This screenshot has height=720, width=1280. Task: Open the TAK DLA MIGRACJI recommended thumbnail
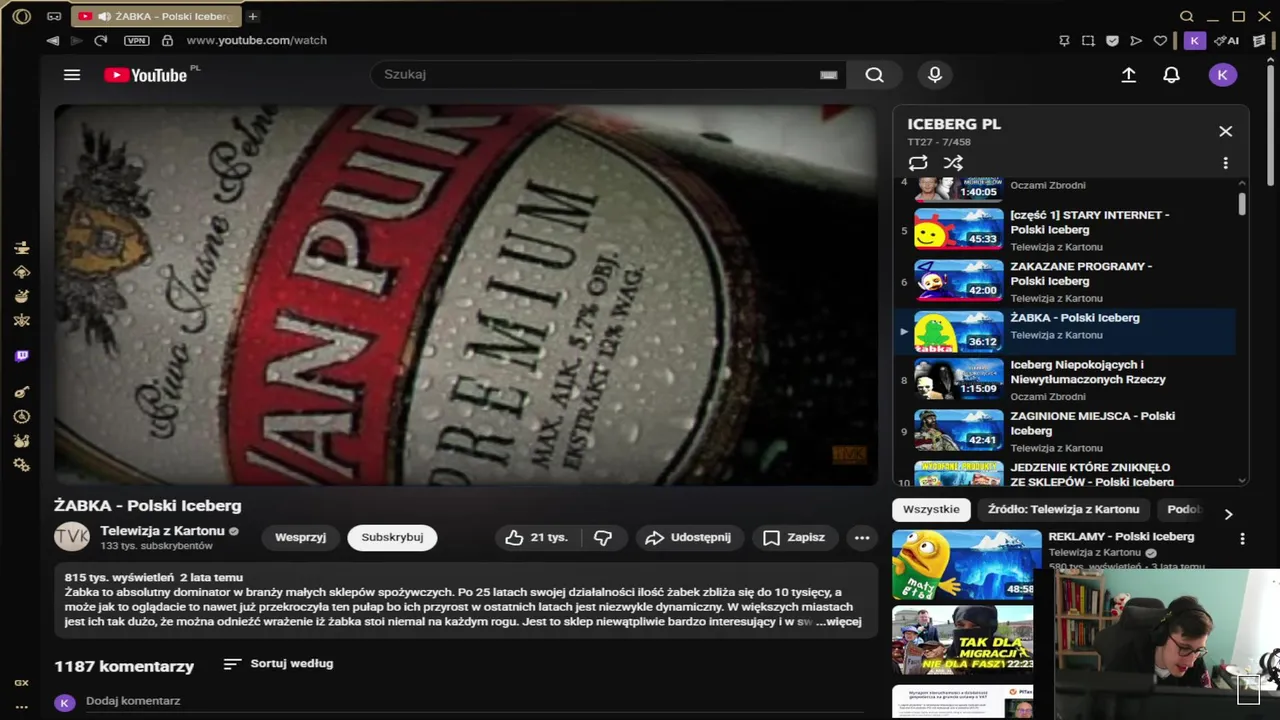[963, 640]
